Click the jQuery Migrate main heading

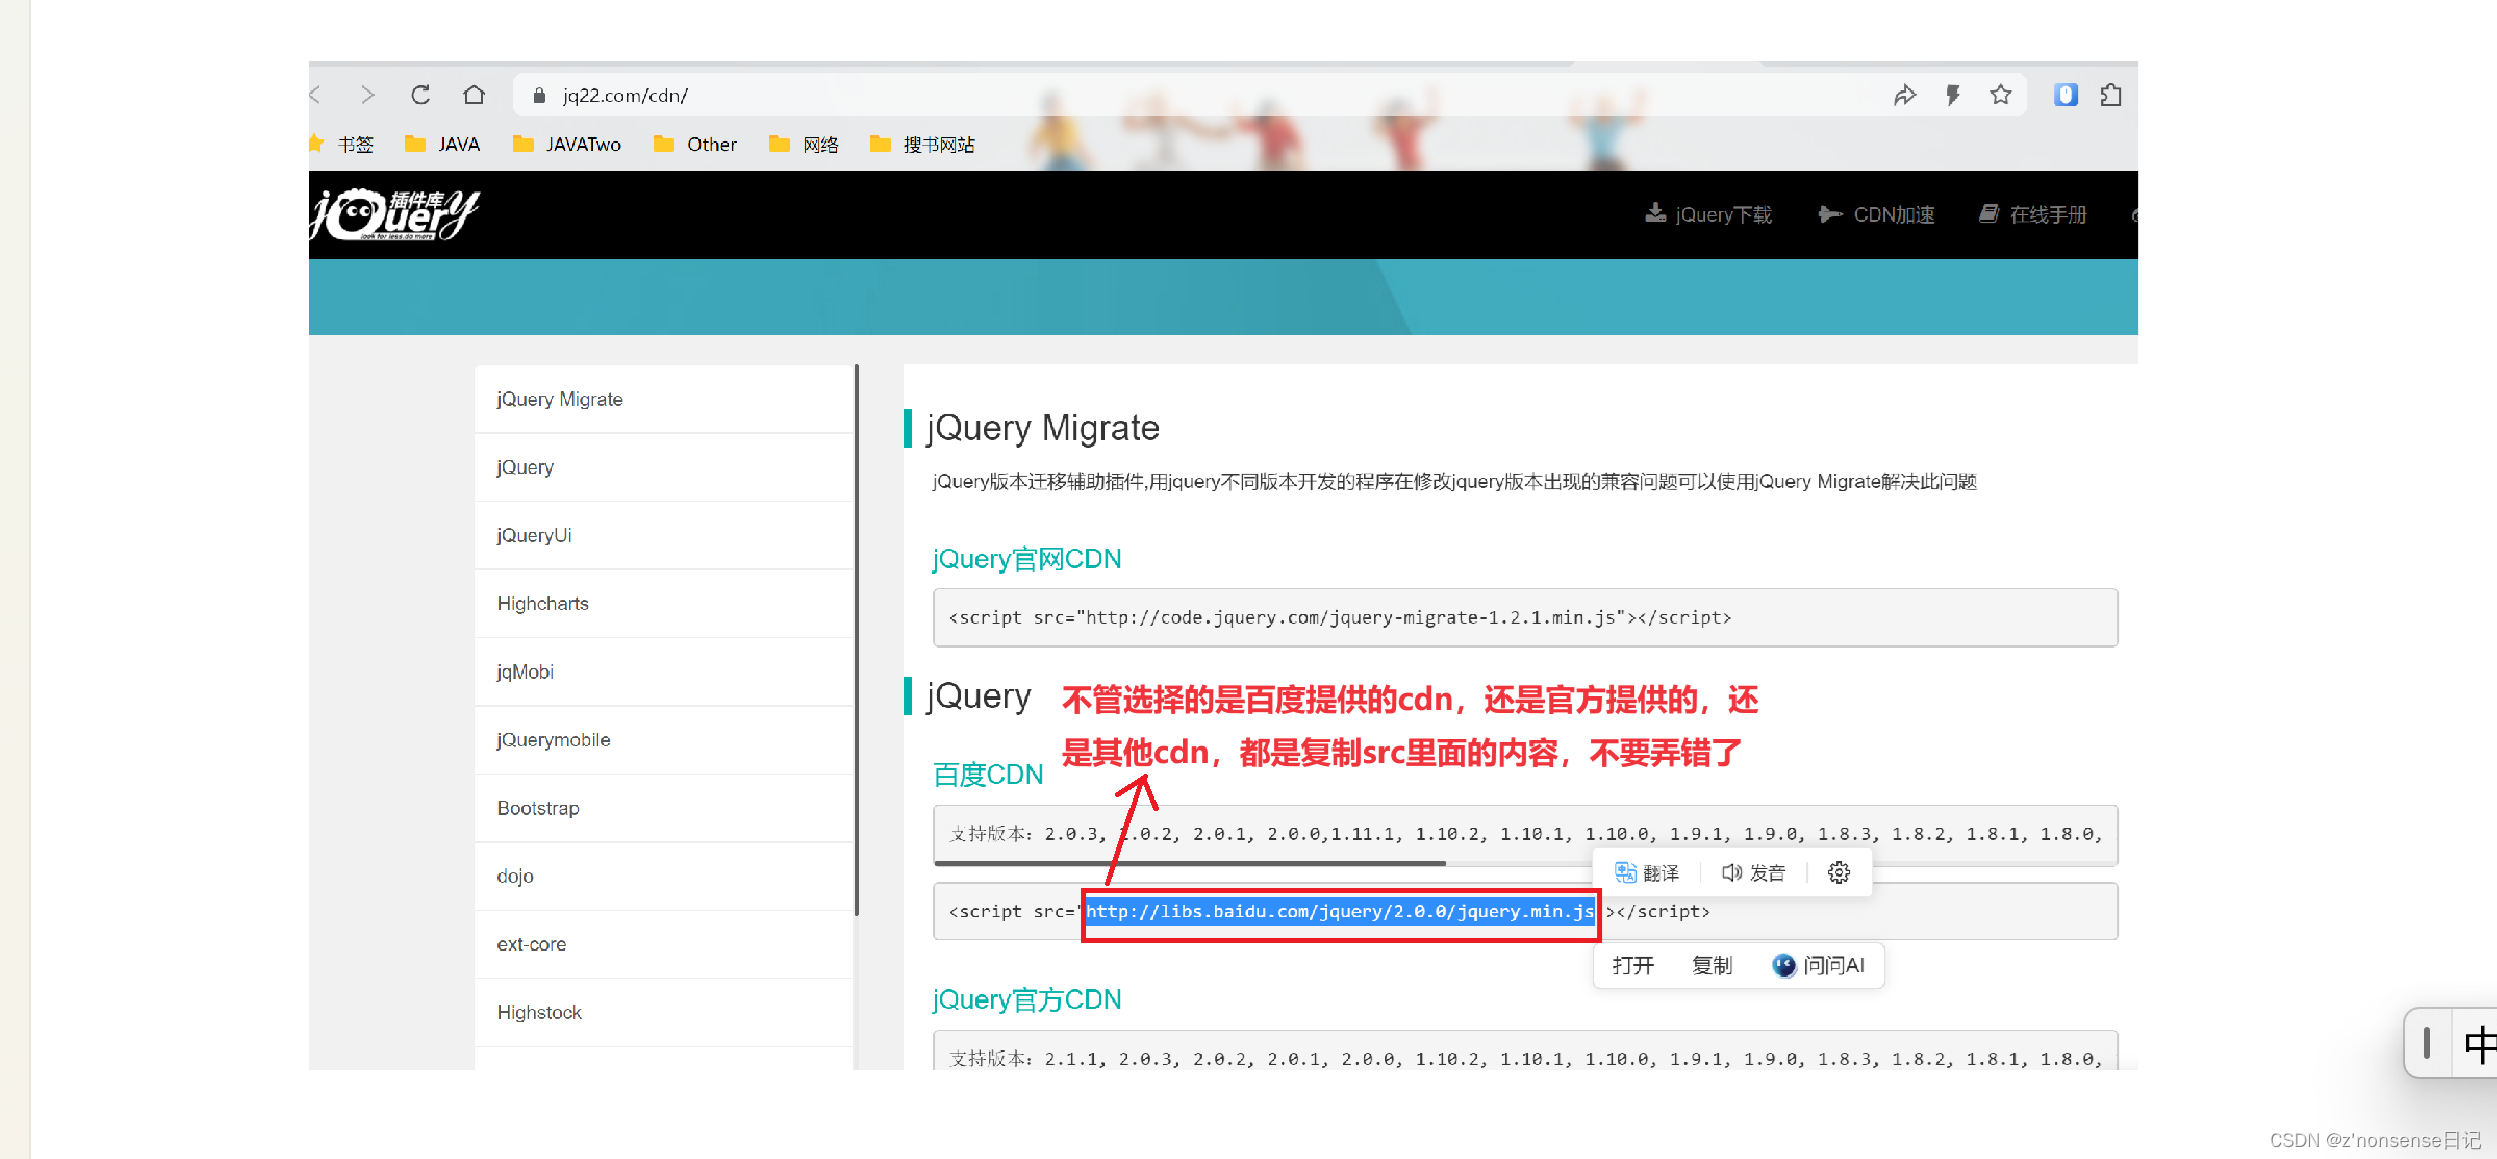1043,427
